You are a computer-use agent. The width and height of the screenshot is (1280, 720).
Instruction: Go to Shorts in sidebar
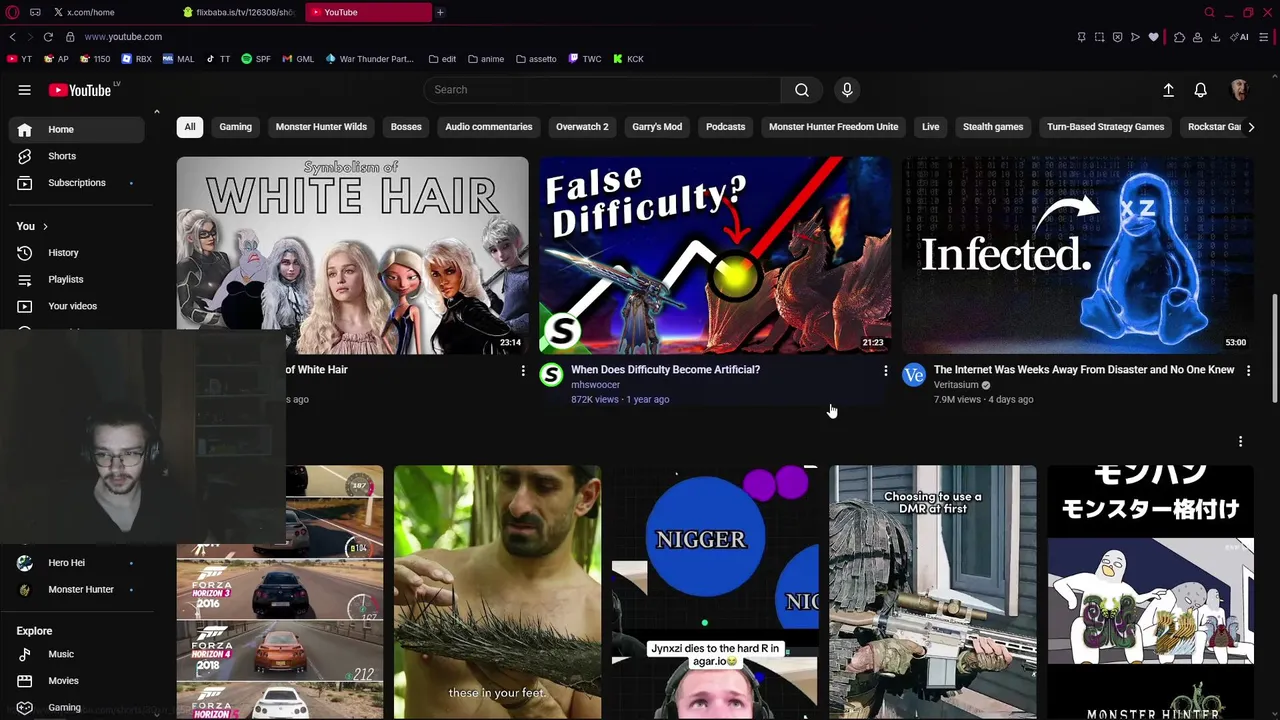click(77, 156)
